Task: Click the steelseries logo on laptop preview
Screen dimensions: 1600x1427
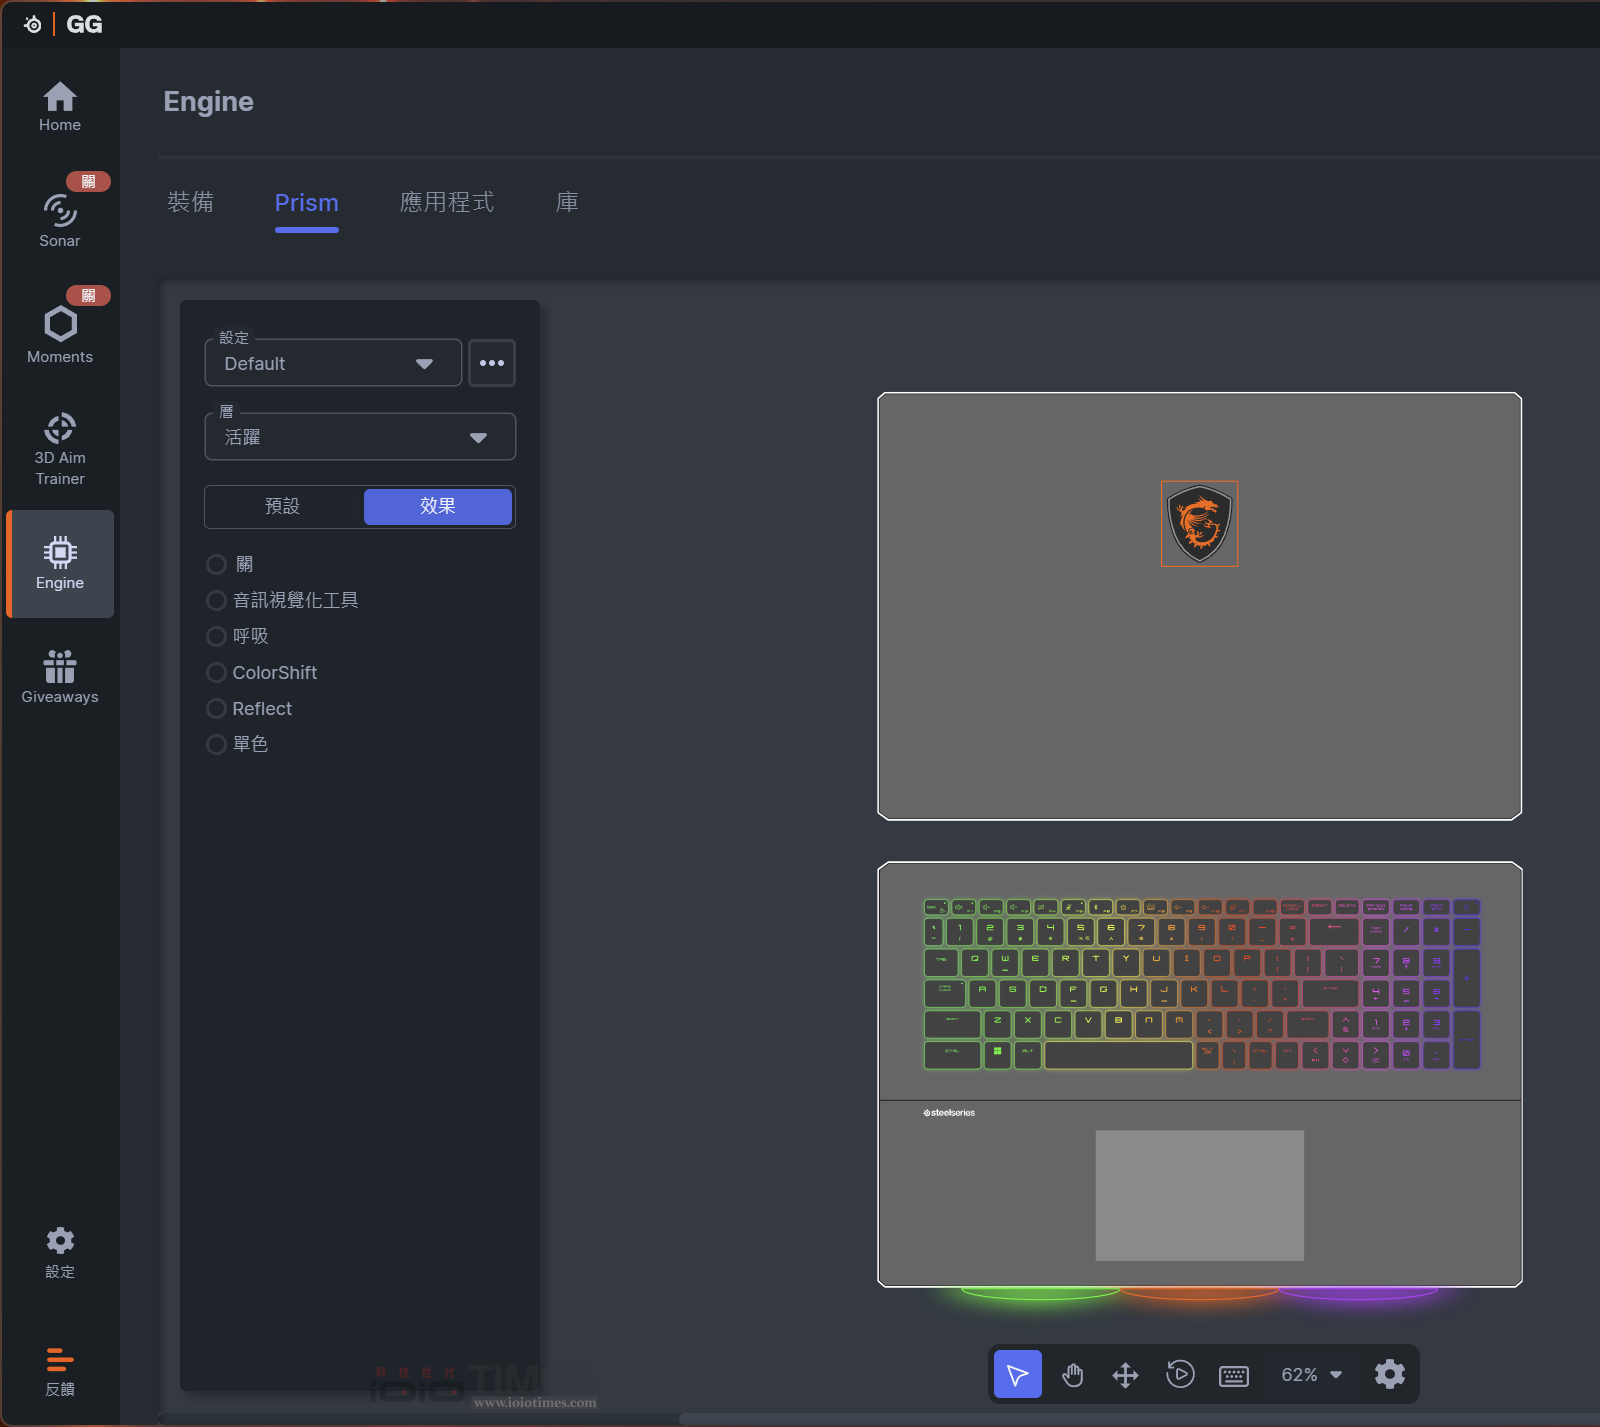Action: pos(949,1113)
